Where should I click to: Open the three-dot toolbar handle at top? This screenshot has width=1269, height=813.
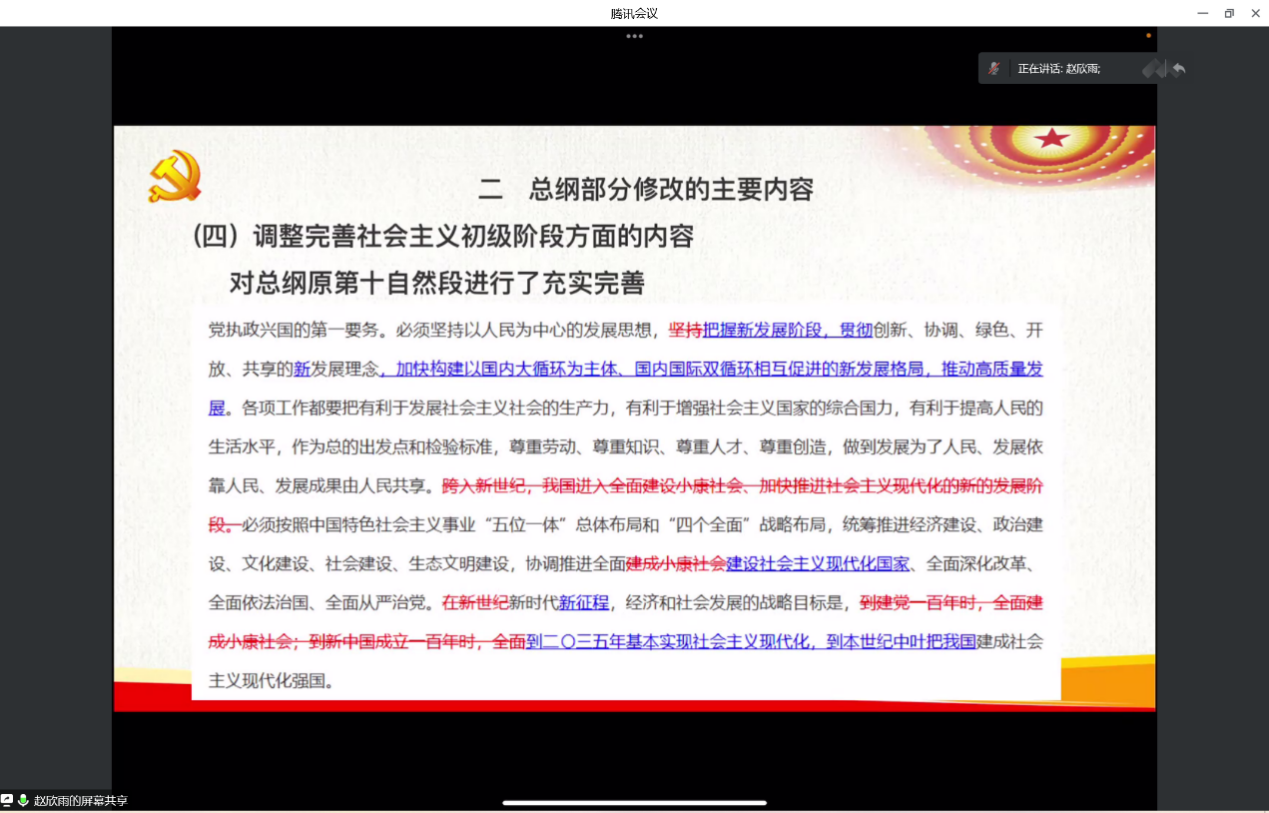pos(634,36)
